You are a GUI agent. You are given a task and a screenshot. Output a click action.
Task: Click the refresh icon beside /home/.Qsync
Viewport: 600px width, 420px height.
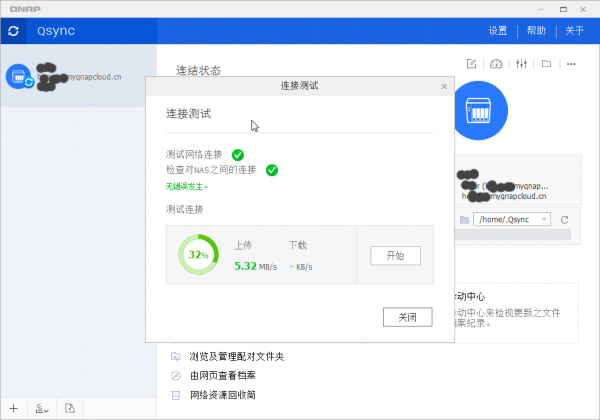pyautogui.click(x=564, y=219)
